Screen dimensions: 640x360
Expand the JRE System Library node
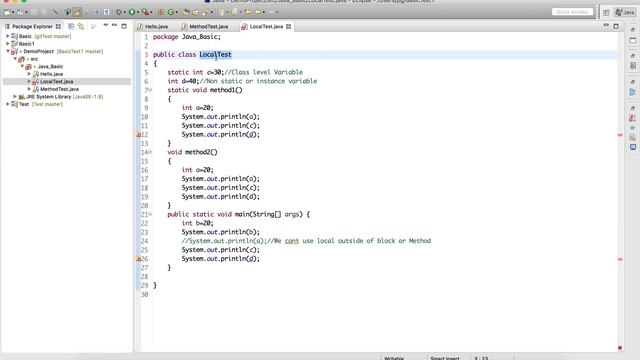(15, 97)
